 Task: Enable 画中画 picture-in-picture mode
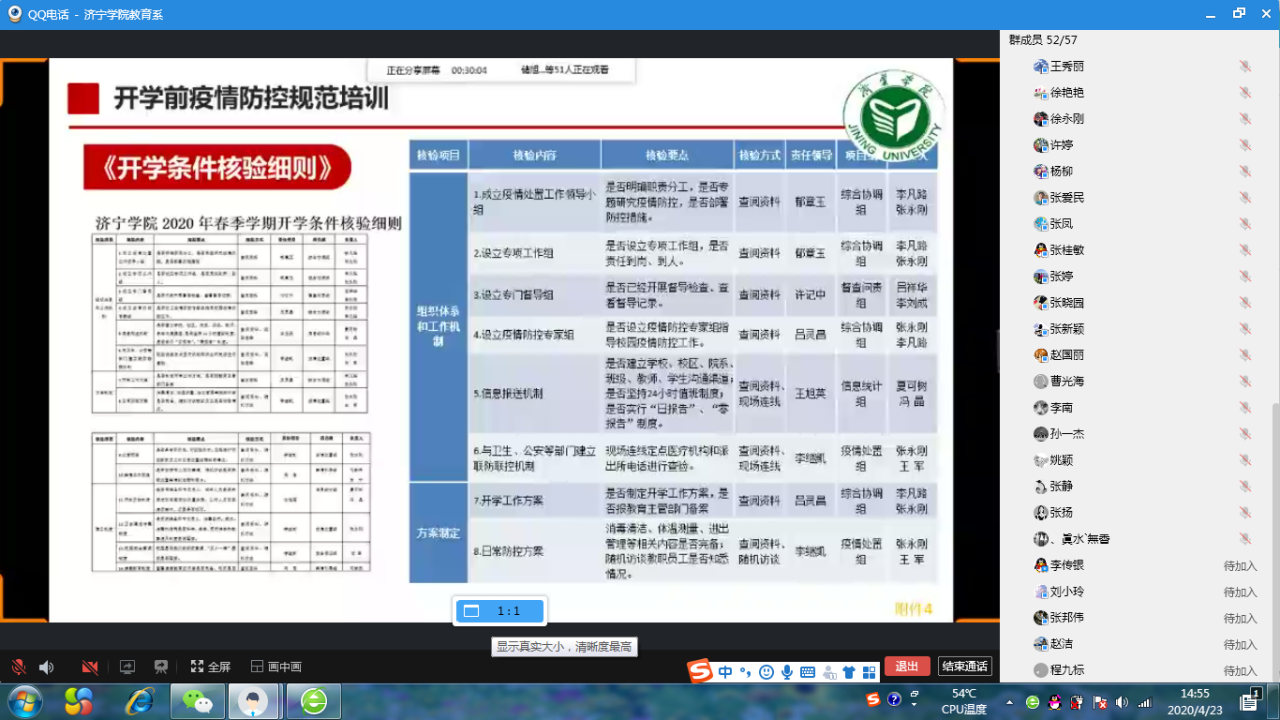pyautogui.click(x=276, y=667)
